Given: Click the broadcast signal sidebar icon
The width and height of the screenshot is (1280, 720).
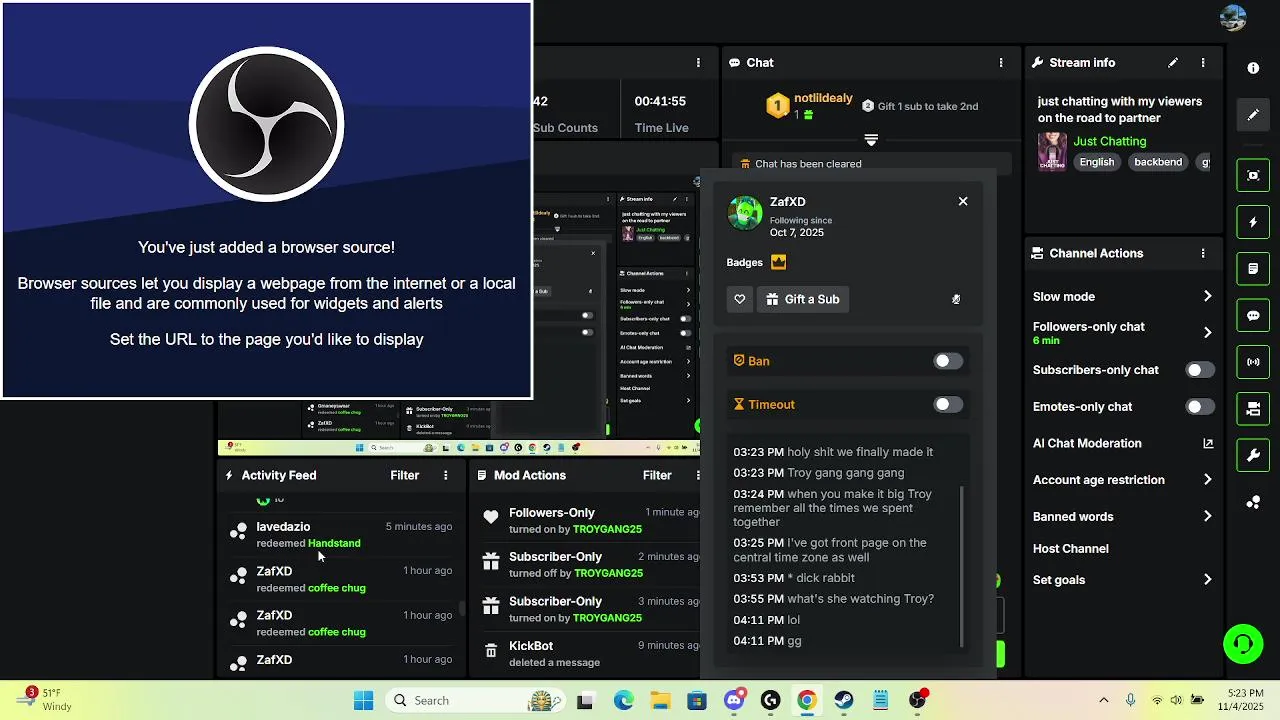Looking at the screenshot, I should [x=1253, y=362].
